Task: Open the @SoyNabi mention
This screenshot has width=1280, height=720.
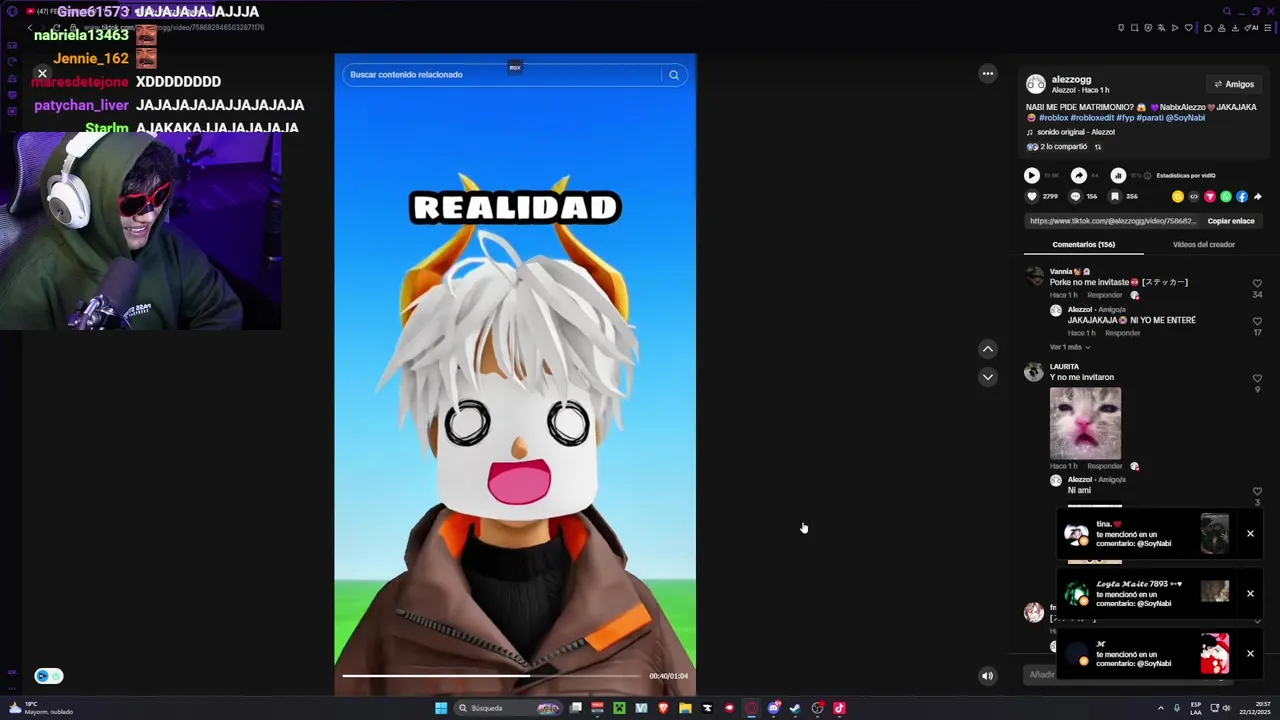Action: click(x=1184, y=118)
